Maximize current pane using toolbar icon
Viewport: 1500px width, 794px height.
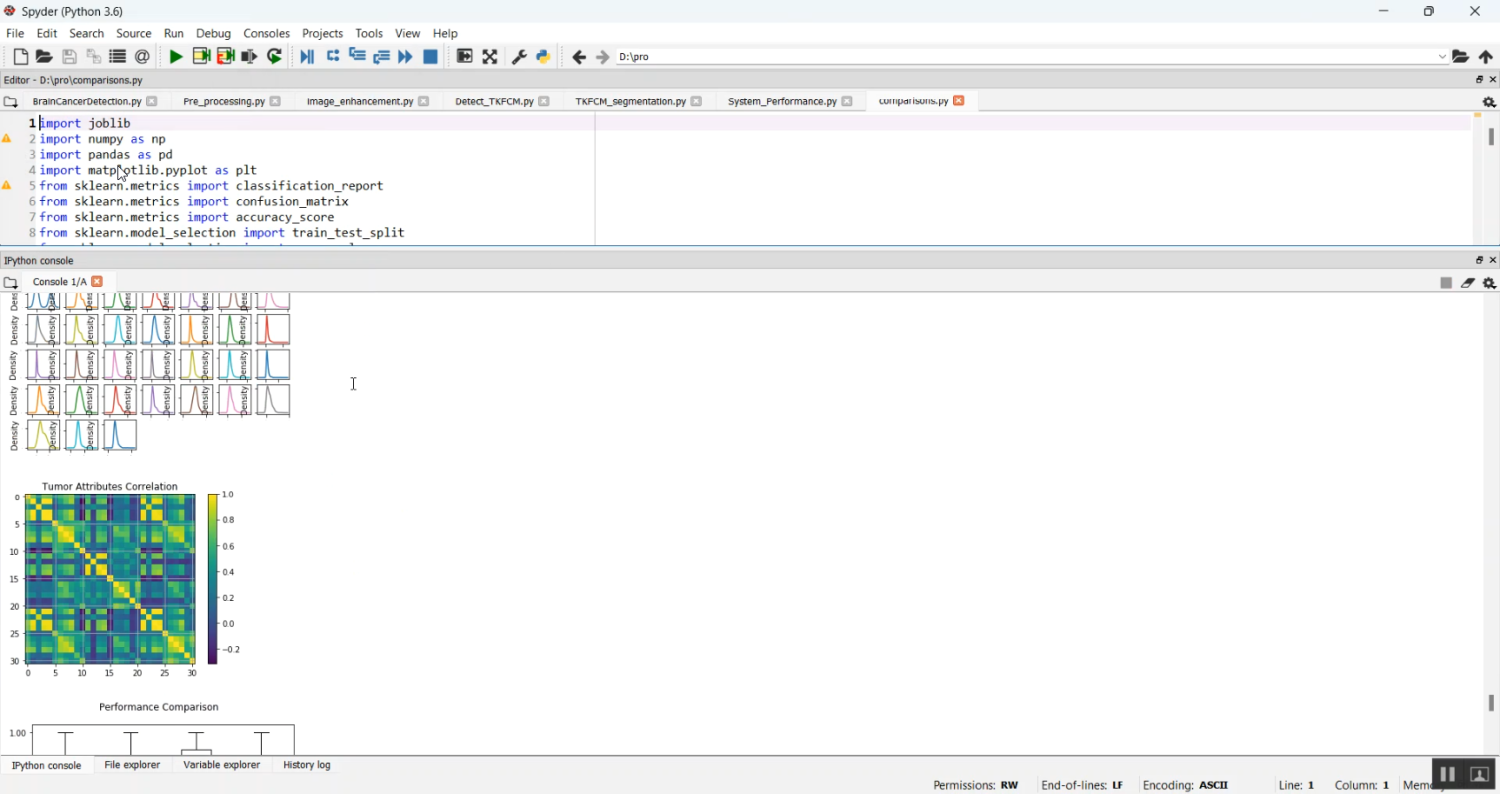point(465,57)
